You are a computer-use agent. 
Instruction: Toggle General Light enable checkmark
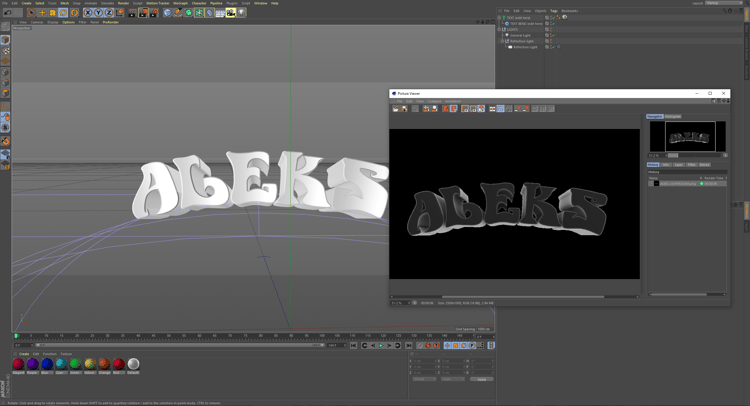pos(553,35)
